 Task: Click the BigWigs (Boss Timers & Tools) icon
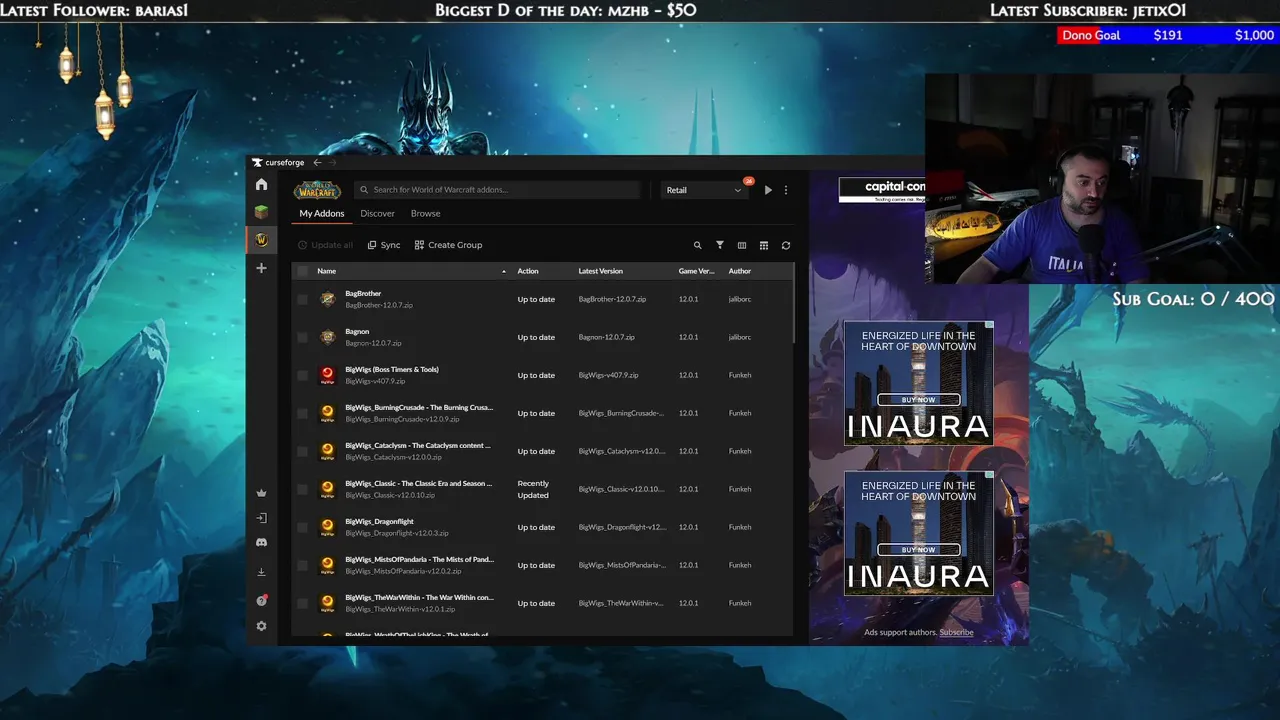(327, 375)
